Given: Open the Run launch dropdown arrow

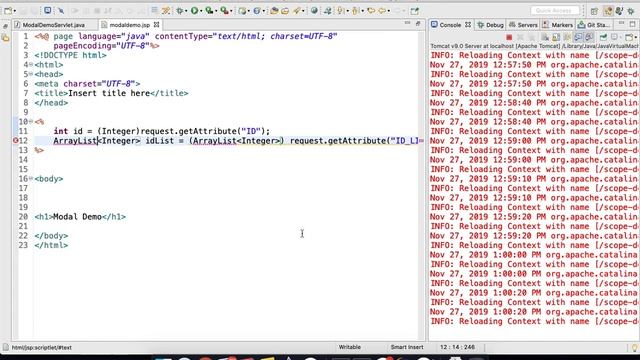Looking at the screenshot, I should coord(201,11).
